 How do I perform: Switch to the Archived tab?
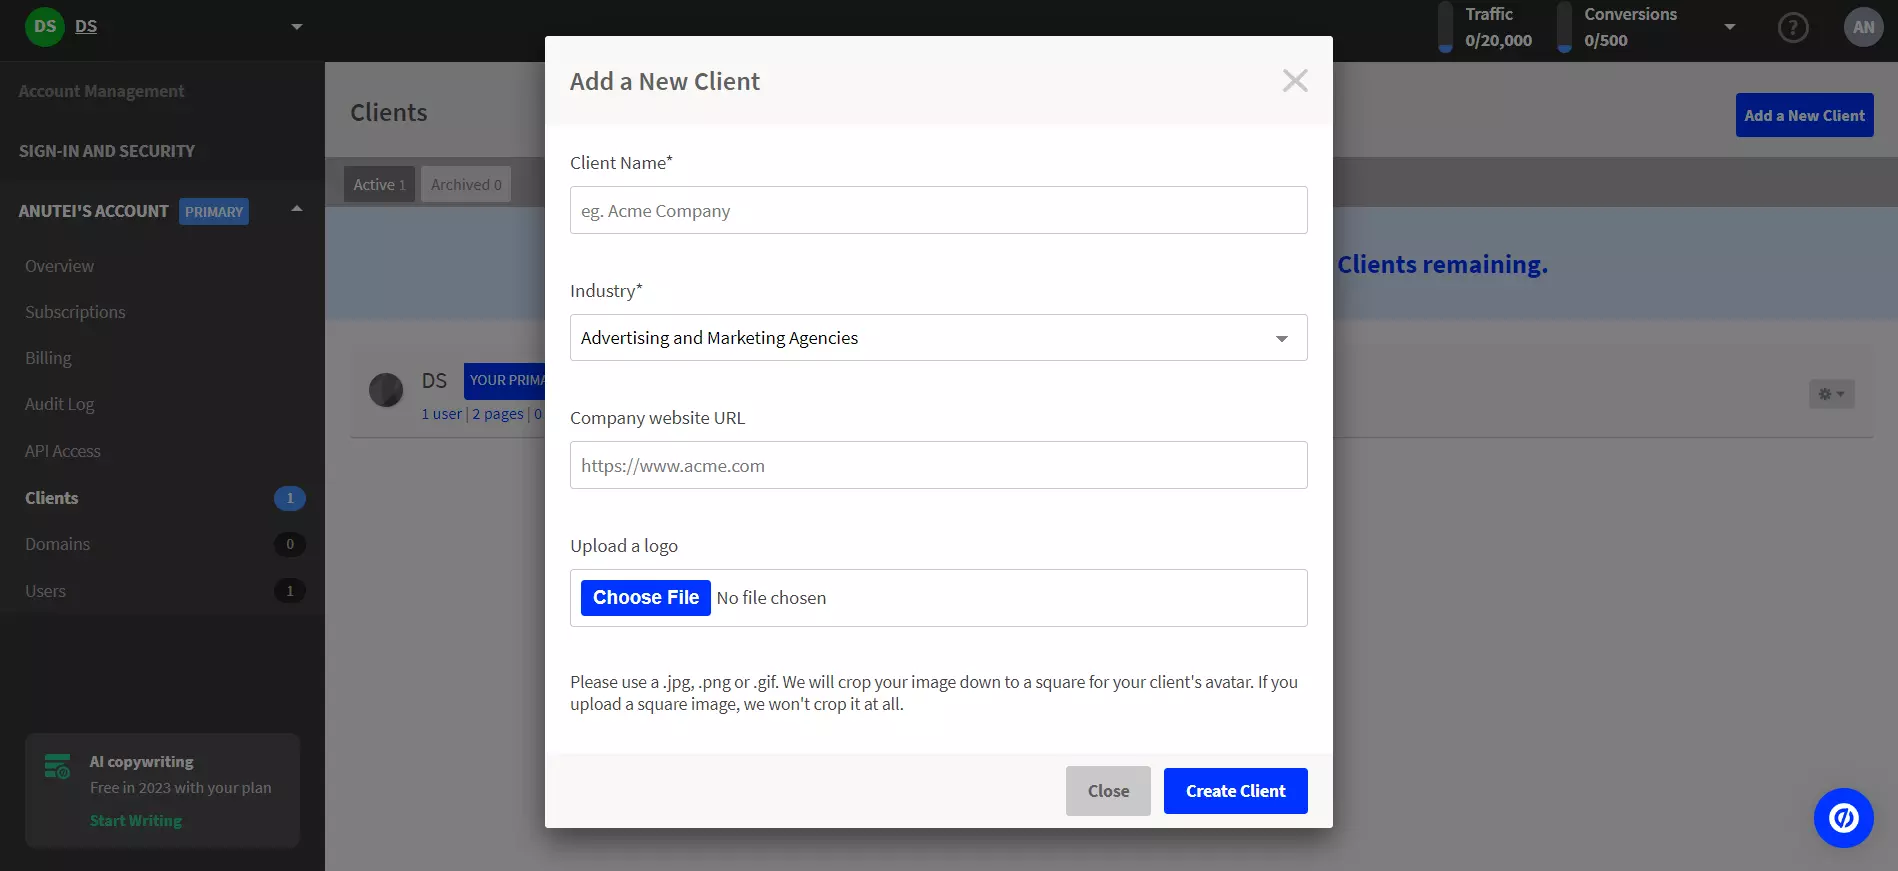466,185
